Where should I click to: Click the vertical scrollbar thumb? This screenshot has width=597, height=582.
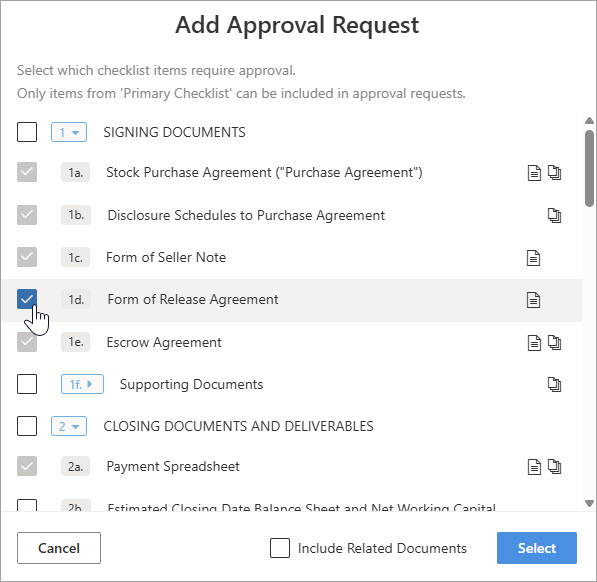[x=589, y=169]
